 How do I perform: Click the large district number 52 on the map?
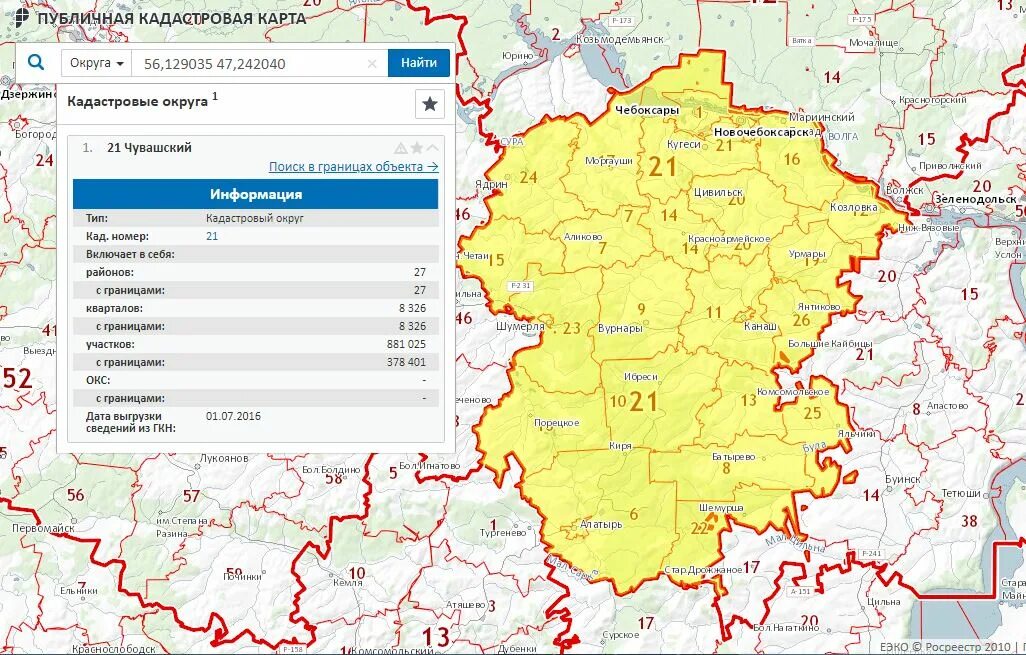pyautogui.click(x=17, y=378)
